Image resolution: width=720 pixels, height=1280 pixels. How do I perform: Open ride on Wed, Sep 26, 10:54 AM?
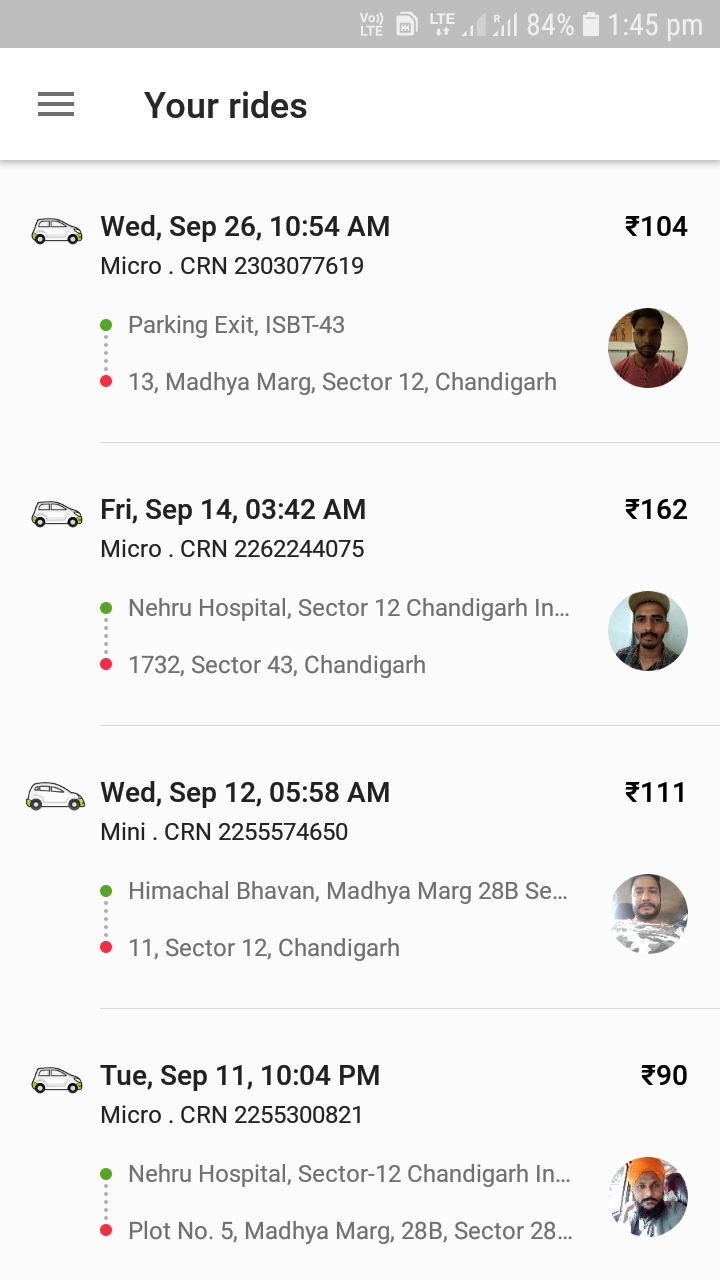pyautogui.click(x=245, y=227)
